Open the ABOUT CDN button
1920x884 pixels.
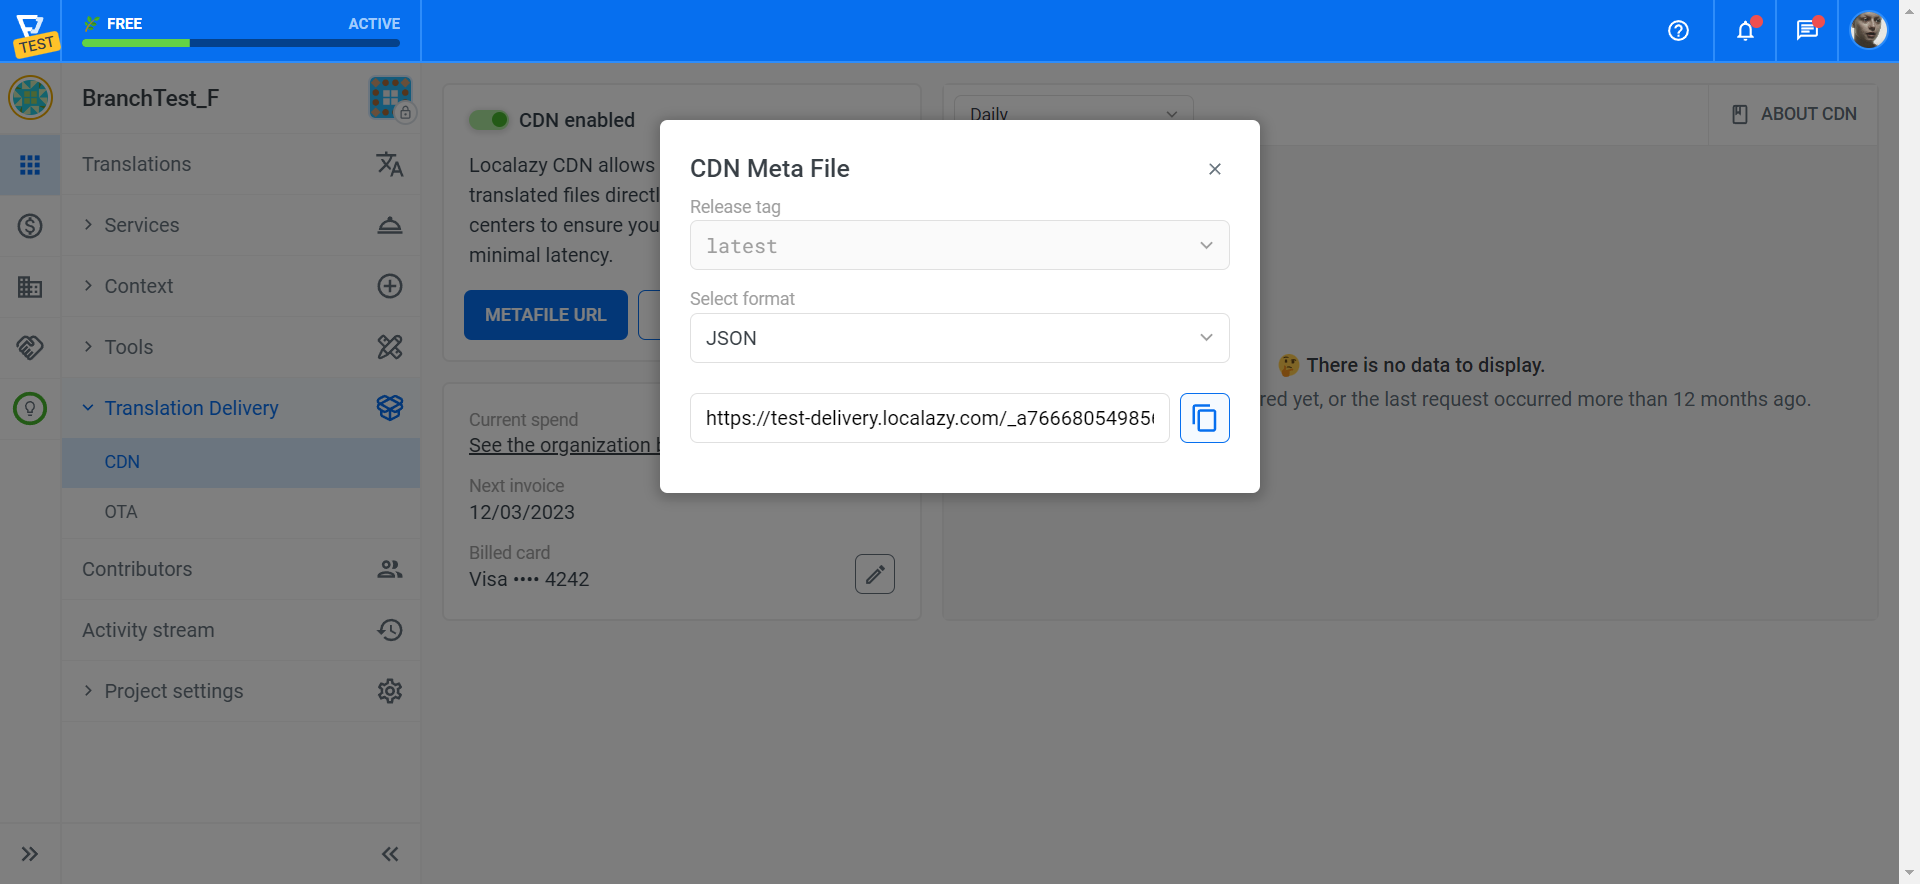(x=1794, y=114)
